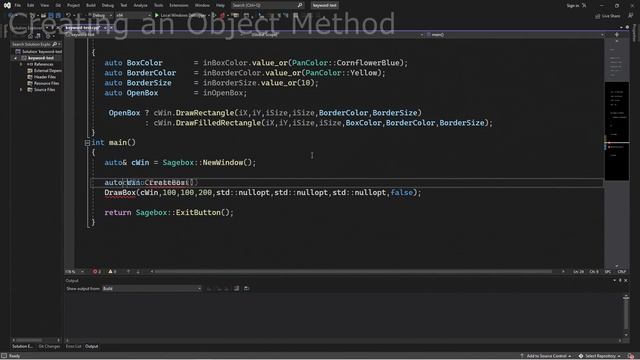
Task: Open the View menu
Action: [44, 5]
